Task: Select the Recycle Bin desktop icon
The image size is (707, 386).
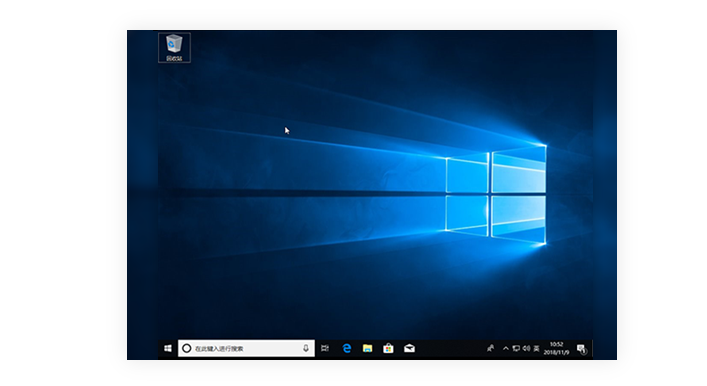Action: coord(174,48)
